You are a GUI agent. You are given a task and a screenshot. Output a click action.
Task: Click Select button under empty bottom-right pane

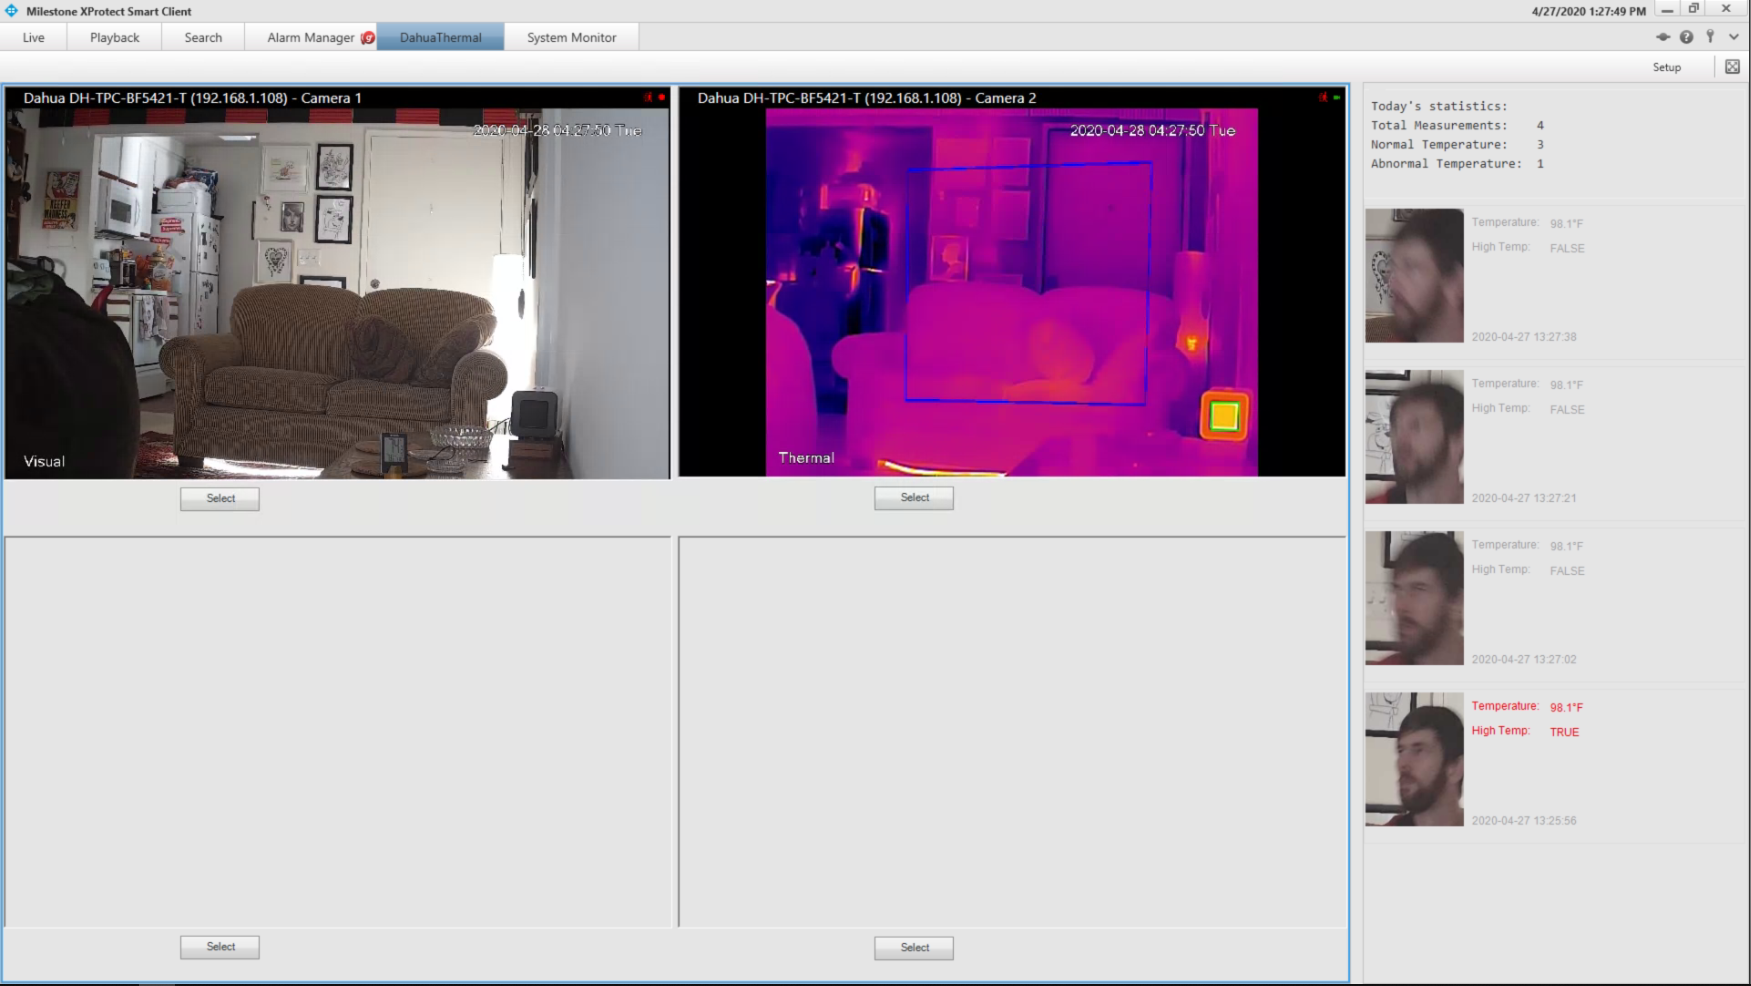pyautogui.click(x=914, y=948)
